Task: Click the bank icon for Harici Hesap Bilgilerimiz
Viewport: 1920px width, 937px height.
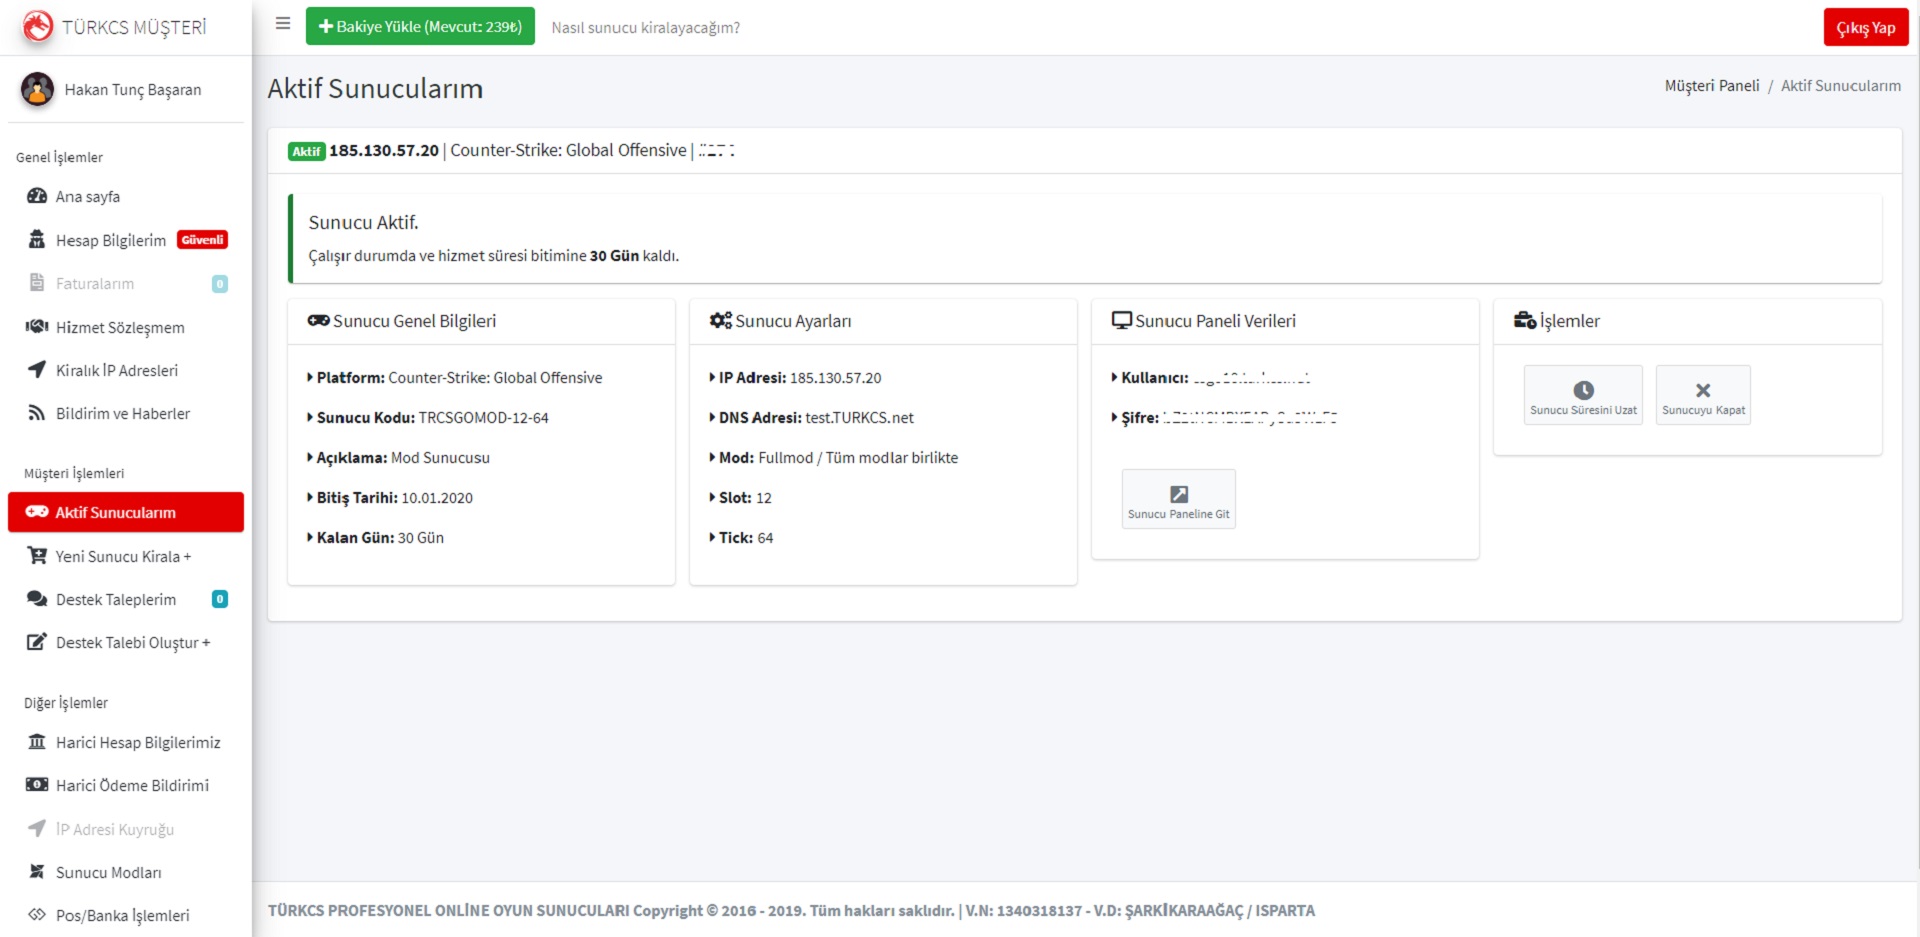Action: point(37,742)
